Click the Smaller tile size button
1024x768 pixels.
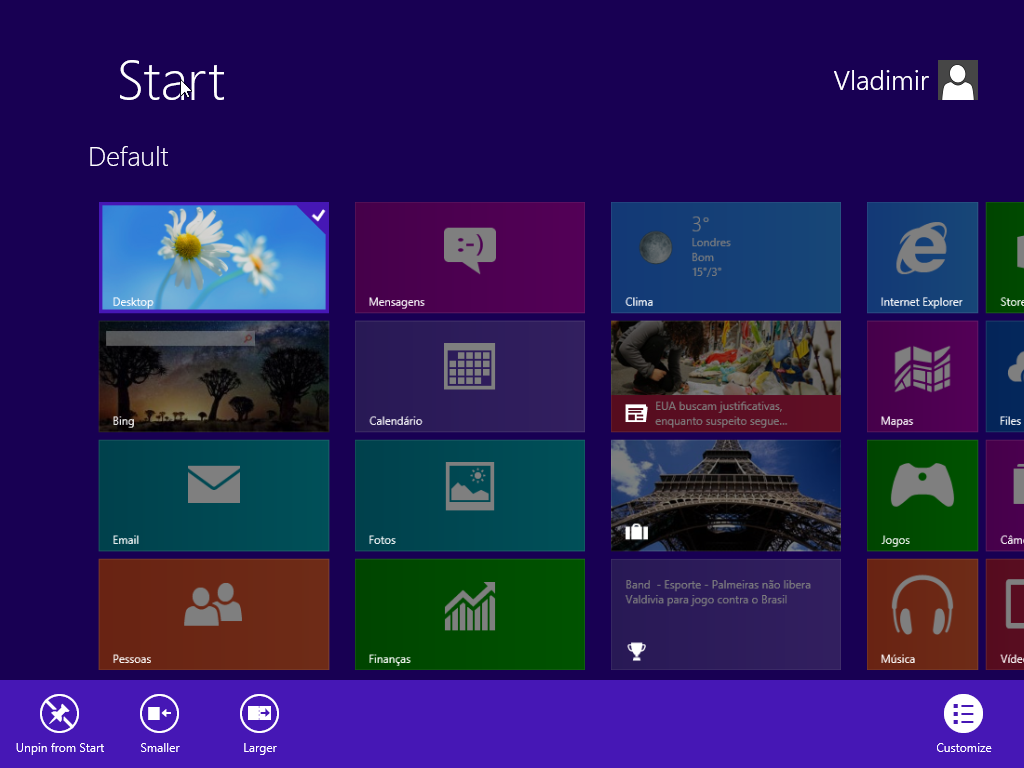(x=159, y=724)
